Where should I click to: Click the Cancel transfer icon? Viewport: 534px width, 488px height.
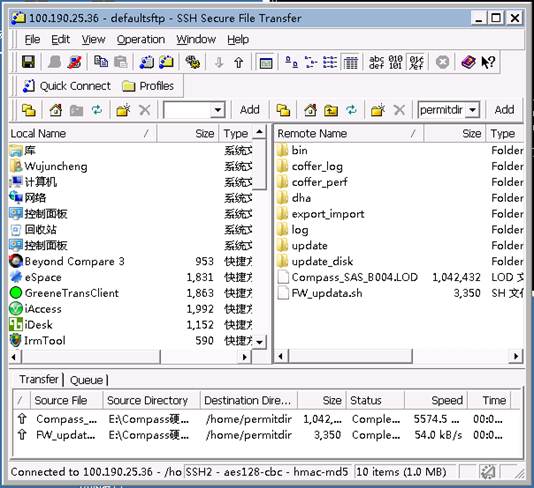point(442,62)
